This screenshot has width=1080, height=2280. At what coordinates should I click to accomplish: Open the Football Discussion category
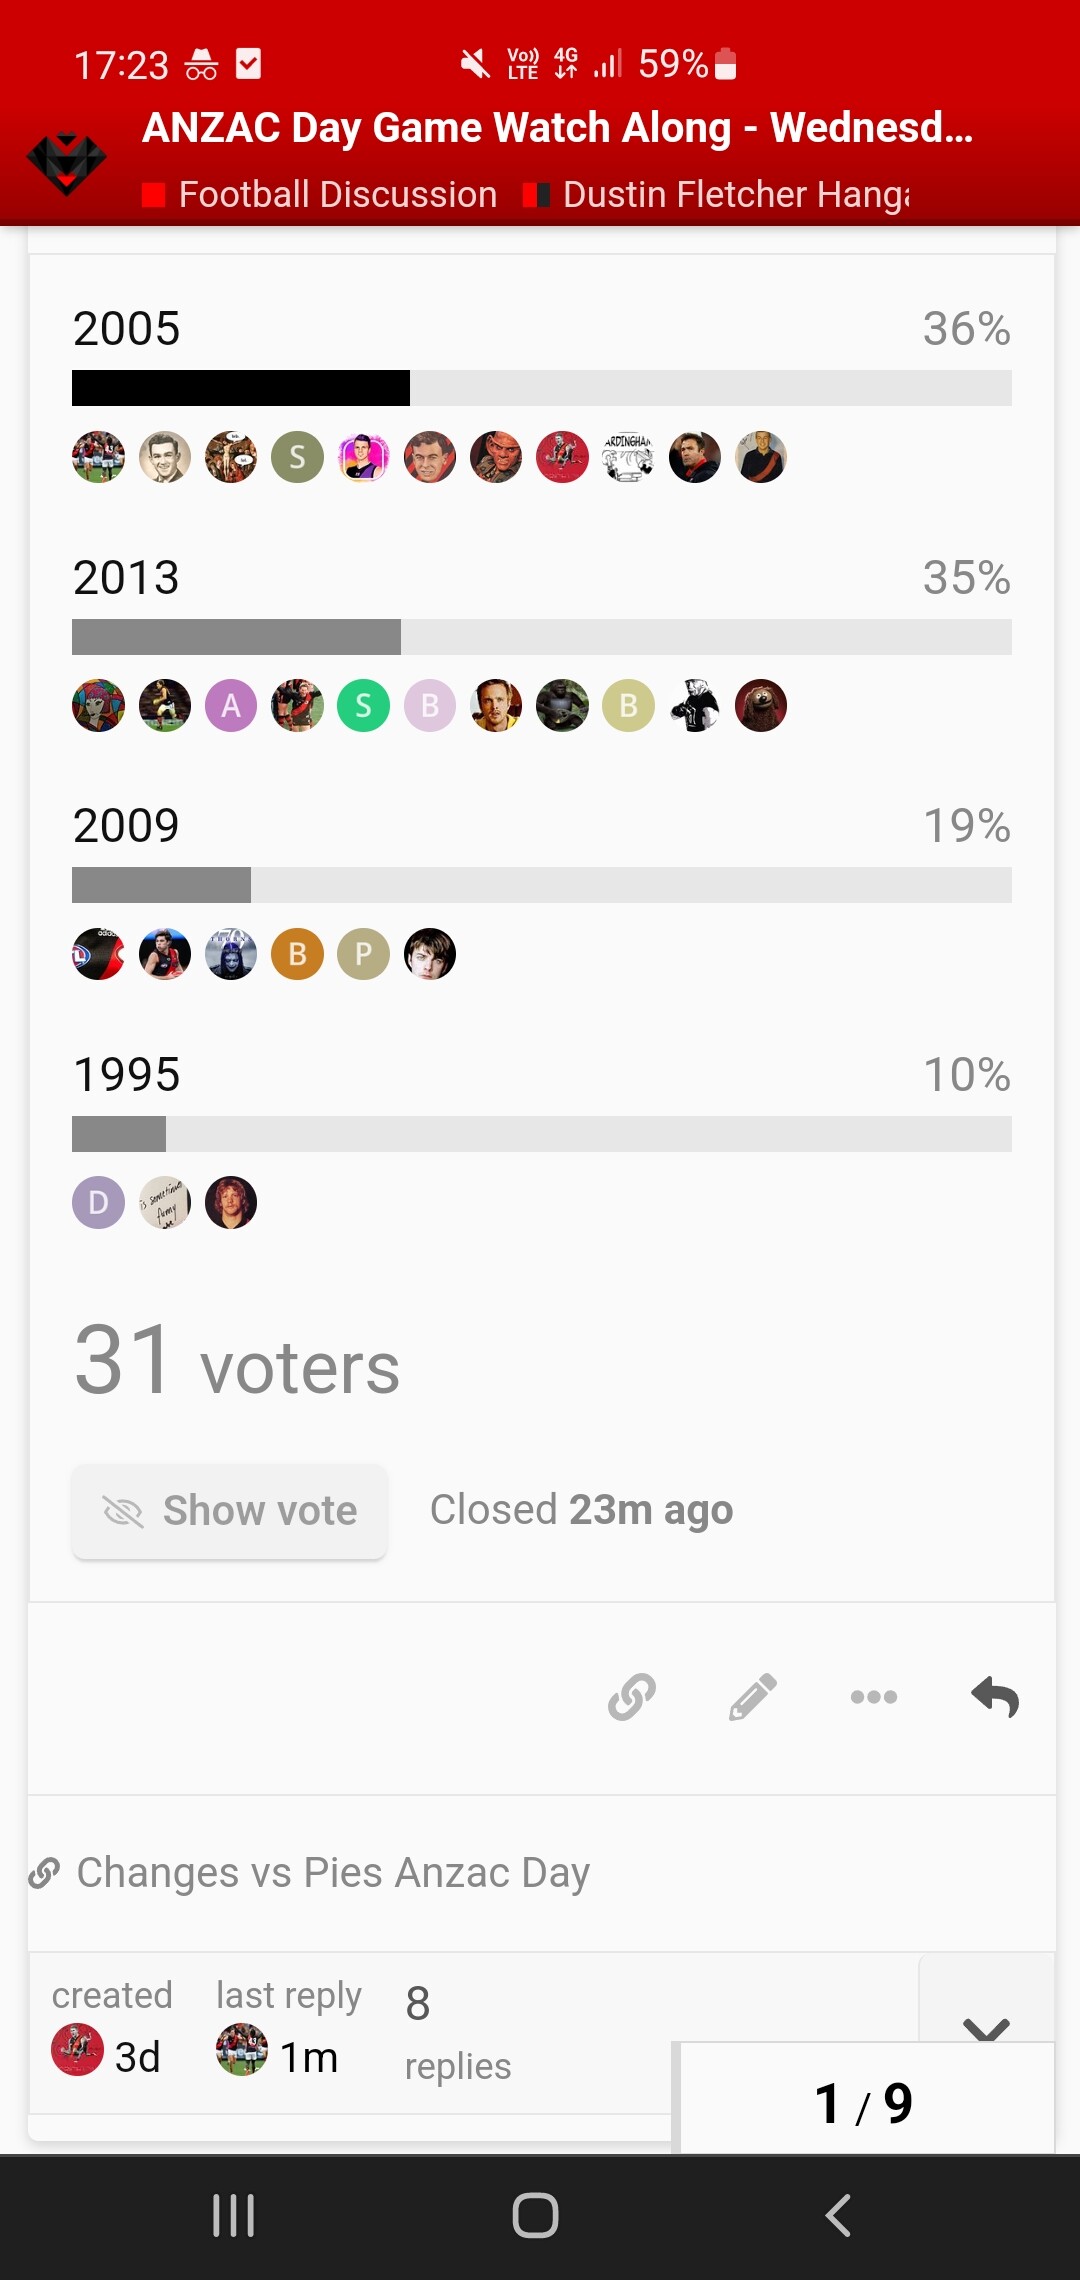tap(320, 194)
